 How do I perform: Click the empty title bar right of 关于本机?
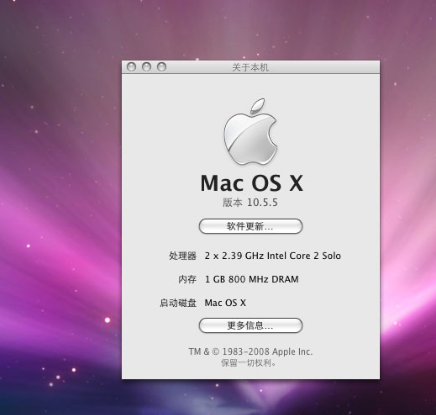pos(323,67)
